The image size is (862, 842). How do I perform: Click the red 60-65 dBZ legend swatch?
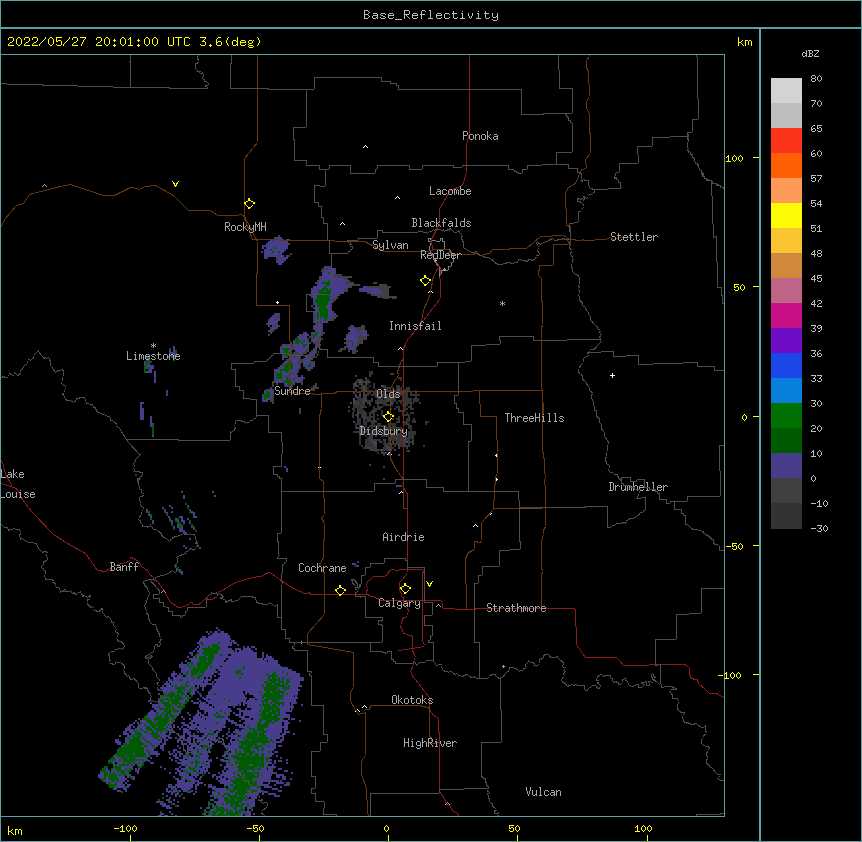[x=786, y=140]
